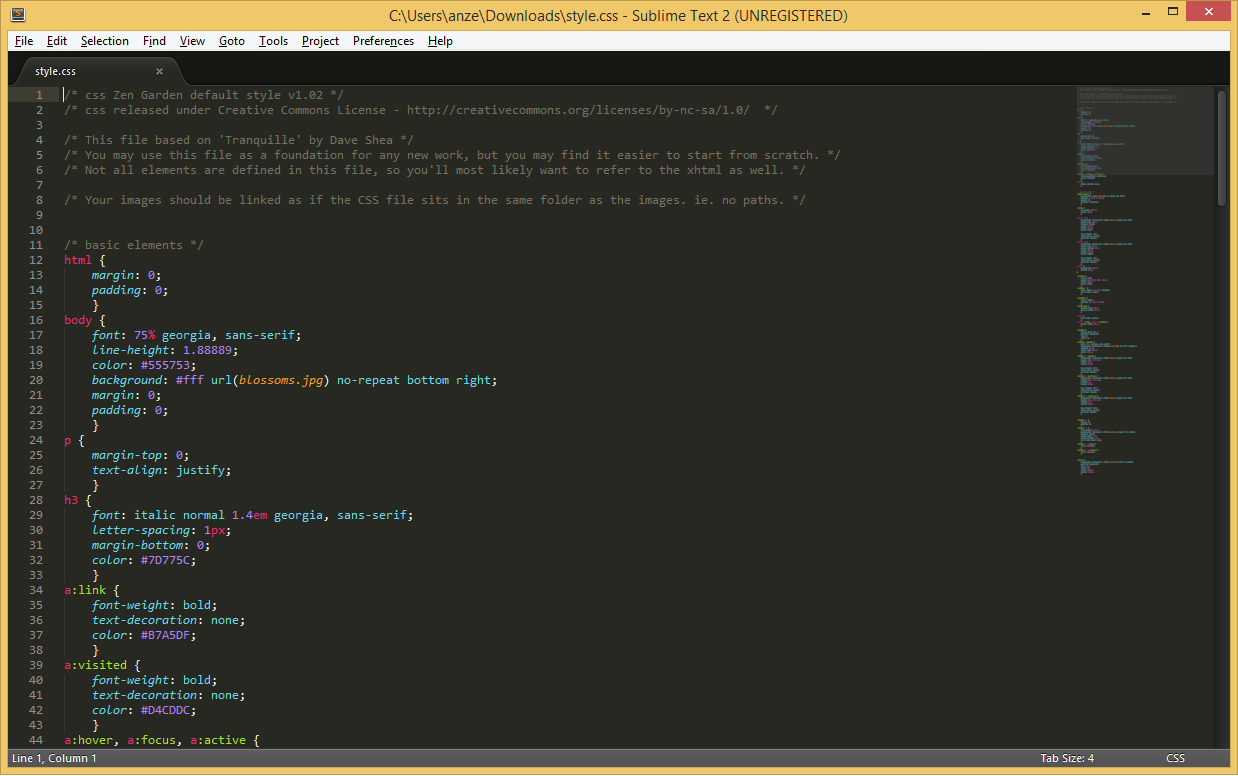Click the a:hover, a:focus, a:active selector
Viewport: 1238px width, 776px height.
[153, 740]
